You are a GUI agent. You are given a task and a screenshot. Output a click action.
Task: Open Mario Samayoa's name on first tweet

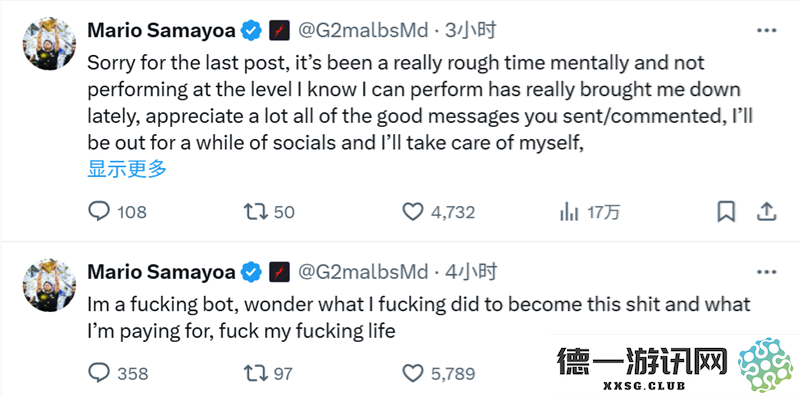click(162, 31)
